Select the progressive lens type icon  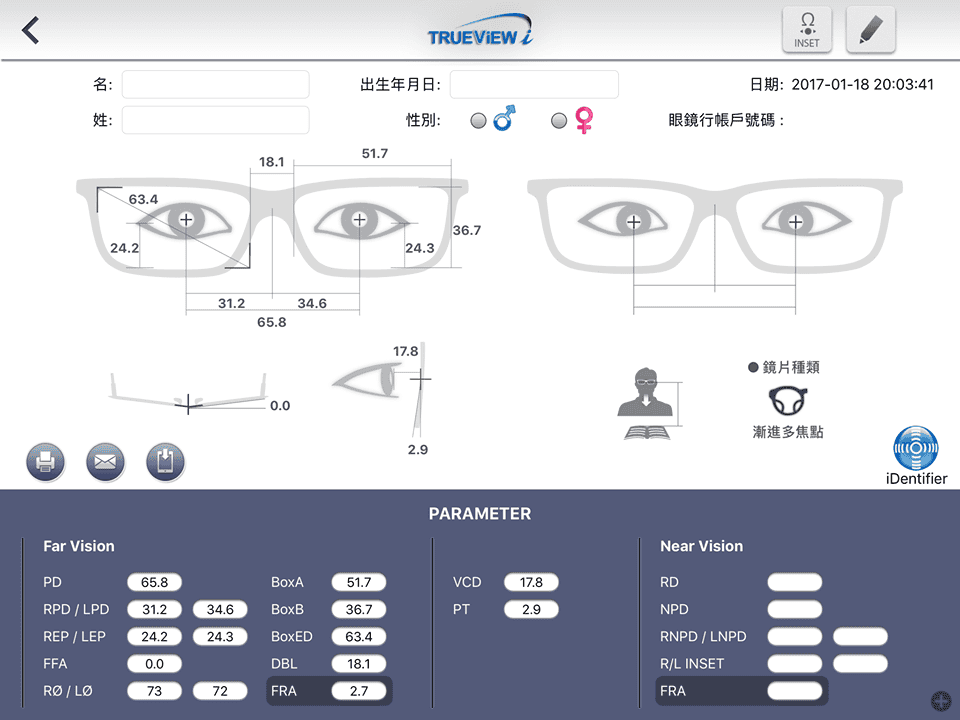point(787,401)
